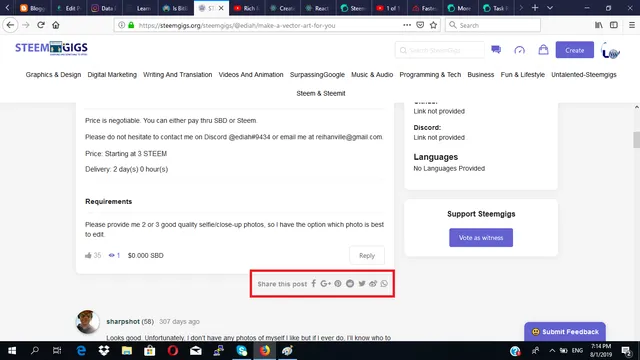640x360 pixels.
Task: Open Programming & Tech category
Action: click(x=430, y=74)
